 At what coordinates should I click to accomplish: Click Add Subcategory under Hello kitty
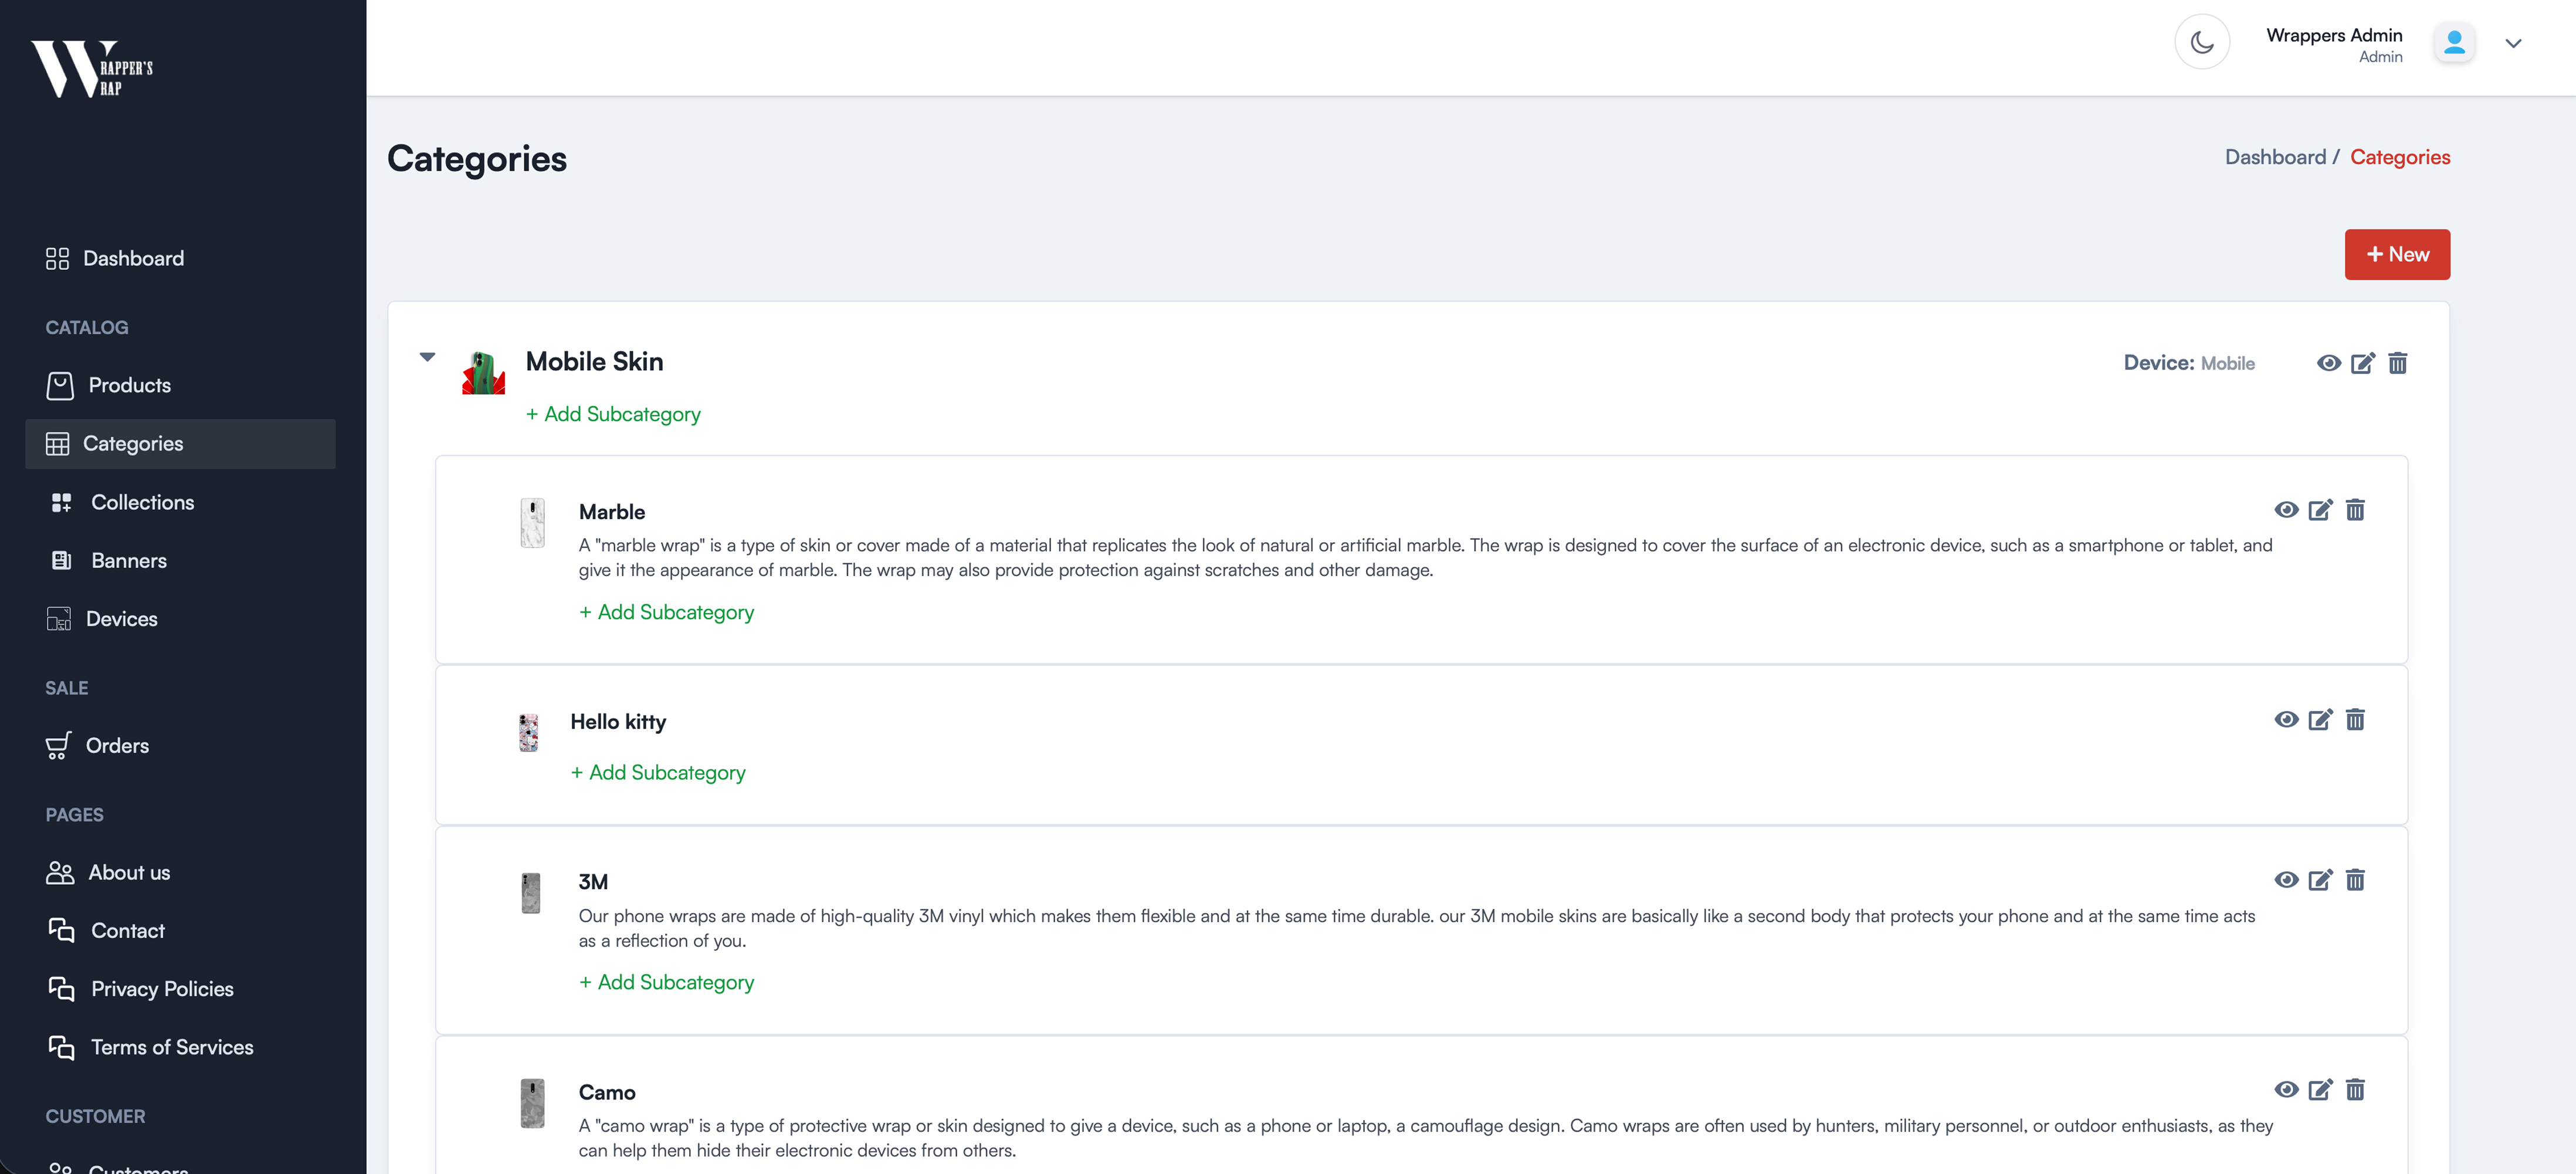click(658, 772)
